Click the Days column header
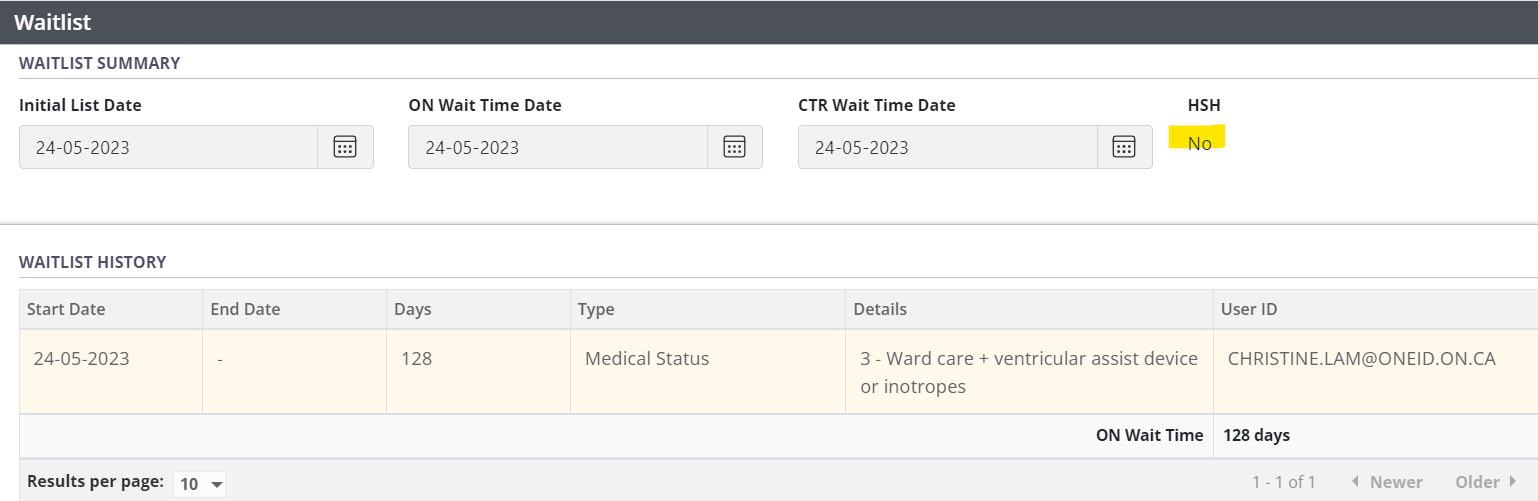1538x501 pixels. point(413,309)
